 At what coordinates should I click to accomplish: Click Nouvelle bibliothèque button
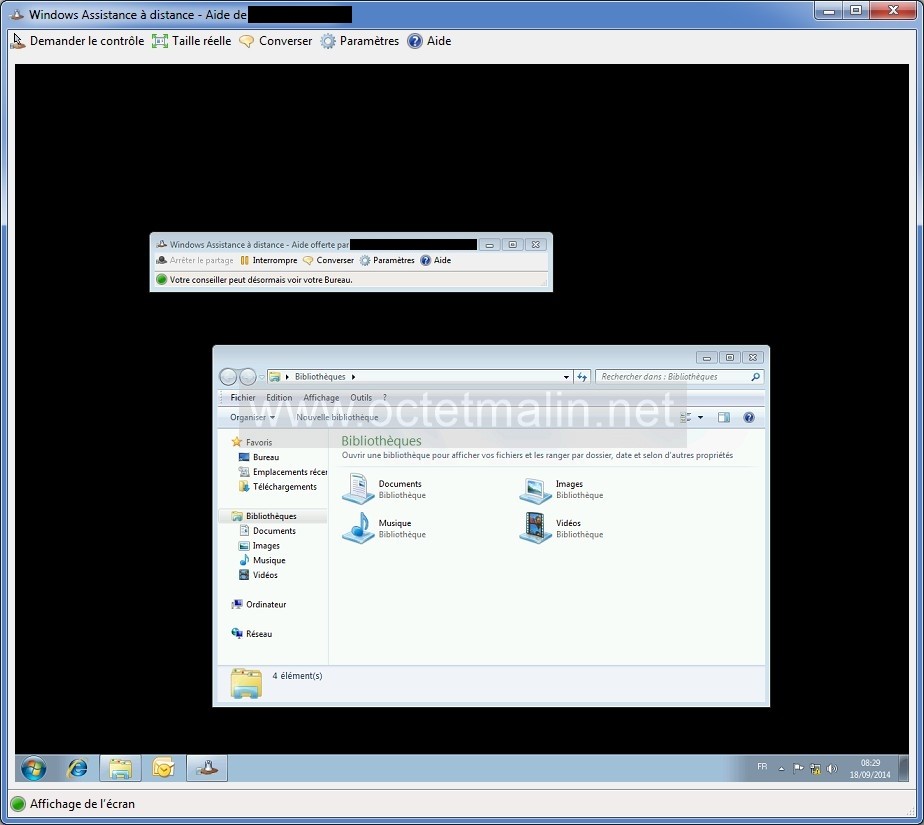tap(337, 417)
